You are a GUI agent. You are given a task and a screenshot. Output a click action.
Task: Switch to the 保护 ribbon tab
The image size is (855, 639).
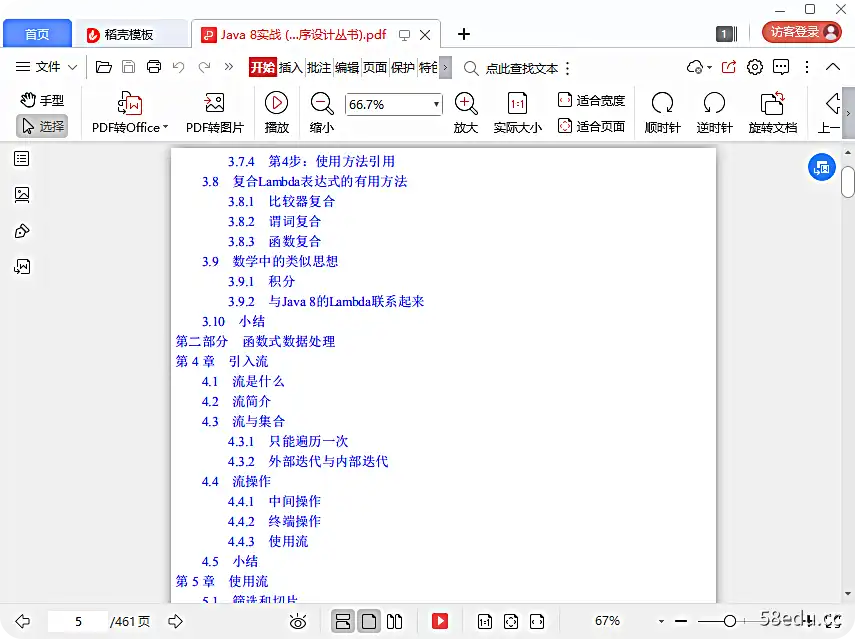pos(403,68)
